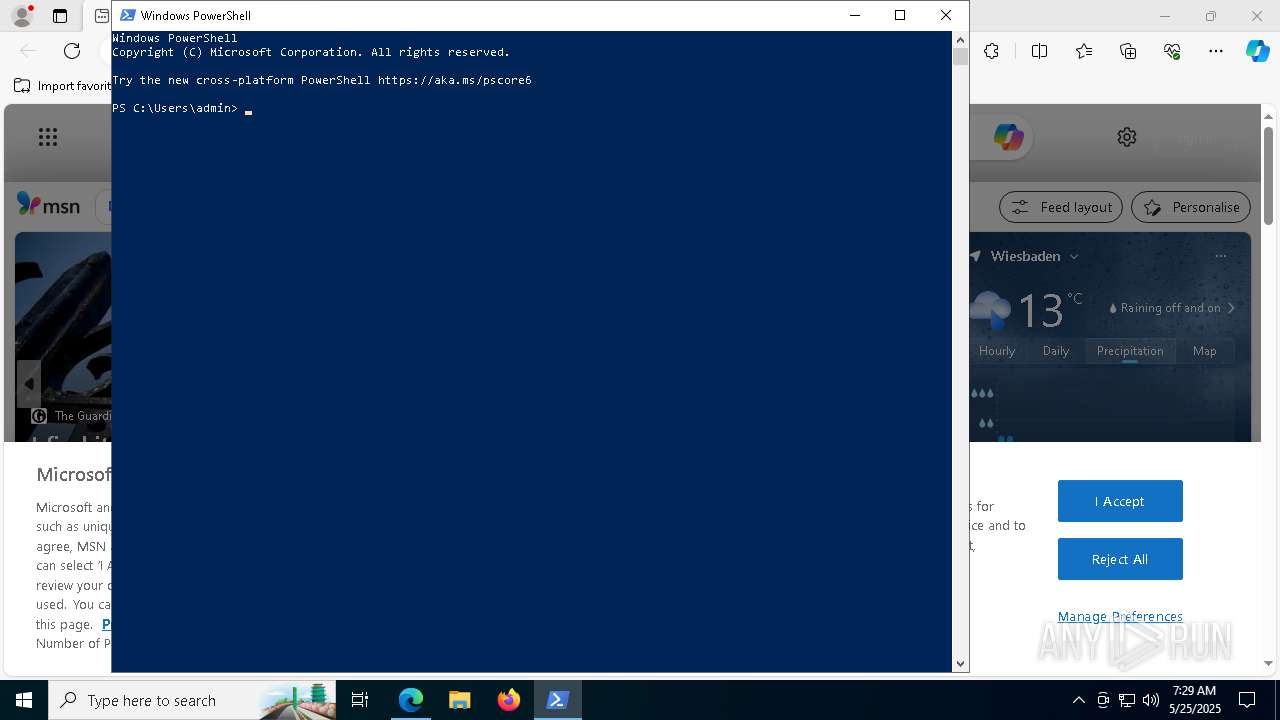The image size is (1280, 720).
Task: Open MSN app launcher grid
Action: 48,137
